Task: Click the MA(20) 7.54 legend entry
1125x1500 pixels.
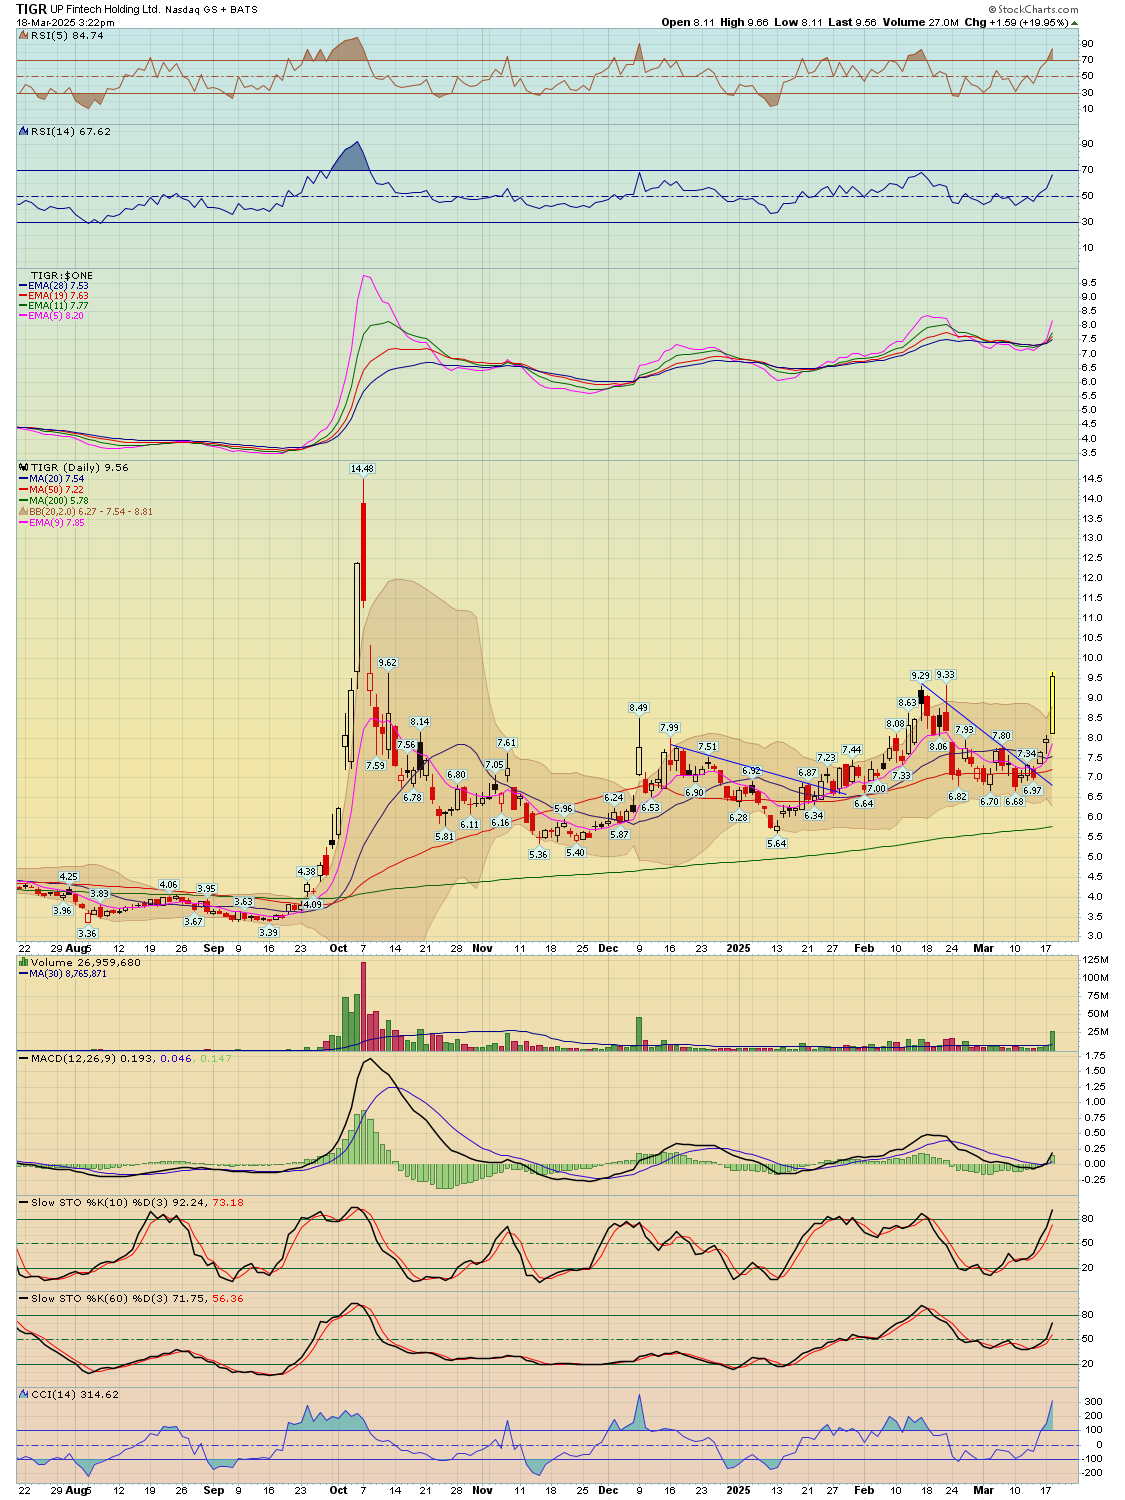Action: coord(56,479)
